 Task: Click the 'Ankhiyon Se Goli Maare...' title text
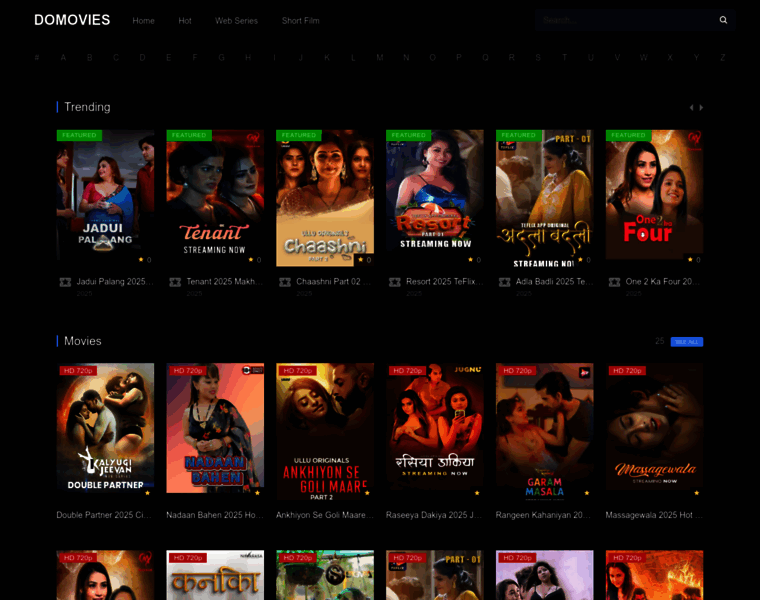(x=325, y=515)
